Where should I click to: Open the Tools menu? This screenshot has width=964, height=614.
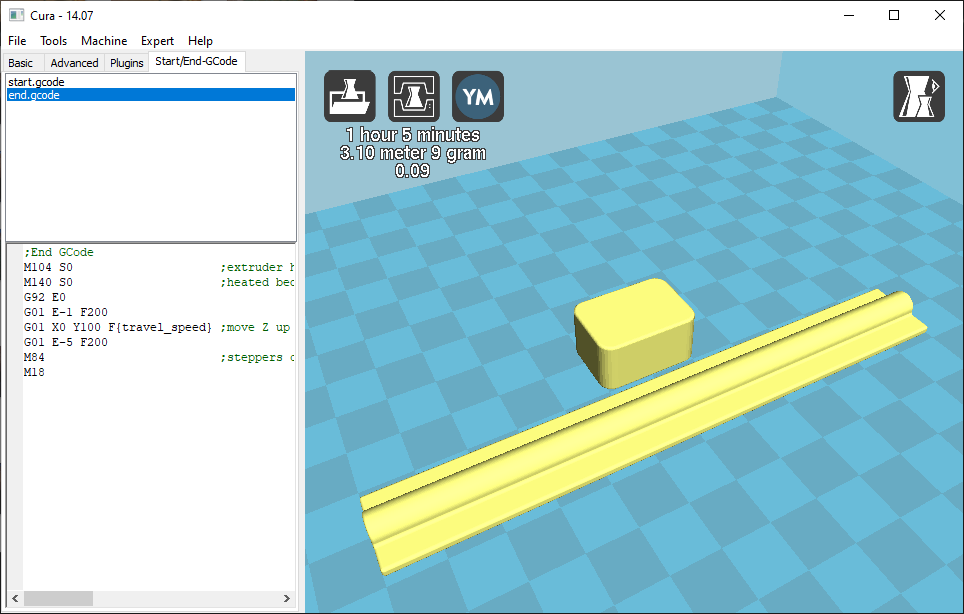(53, 41)
